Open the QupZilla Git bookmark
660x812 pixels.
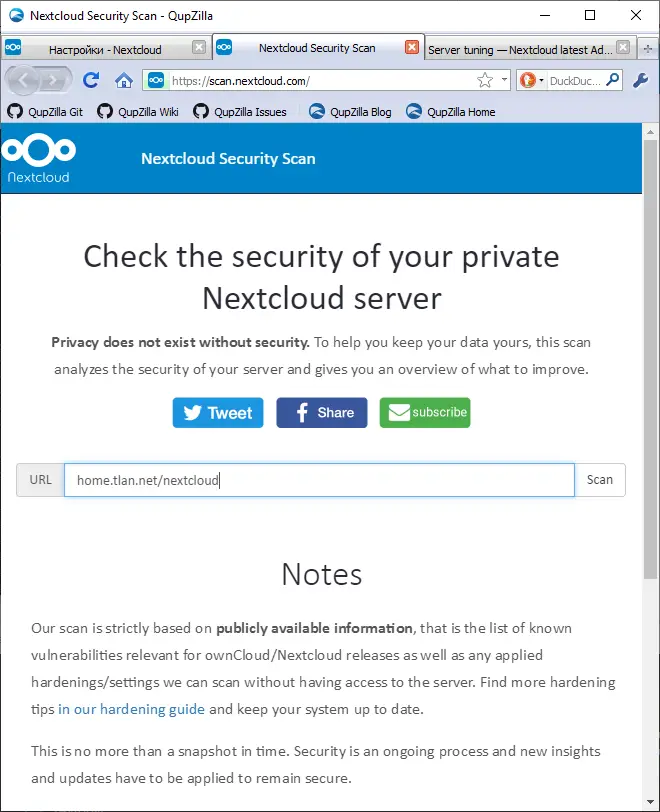45,112
